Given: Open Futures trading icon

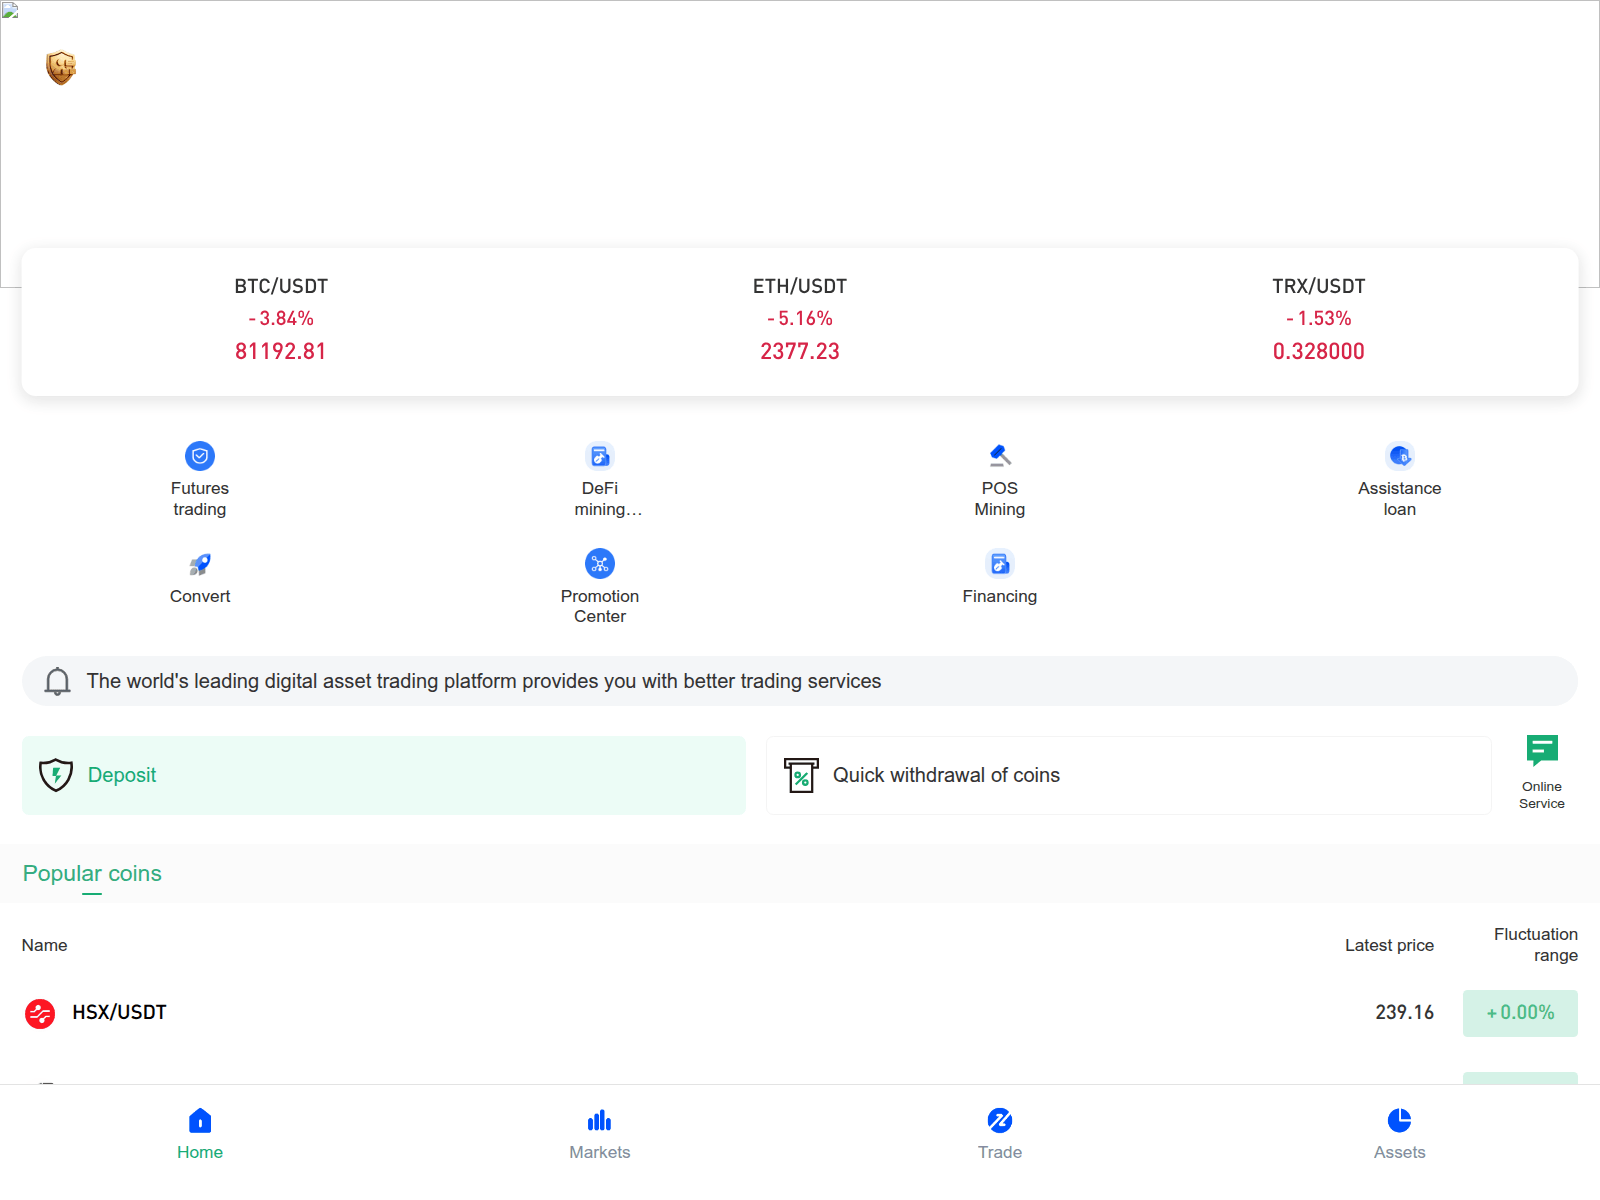Looking at the screenshot, I should (200, 456).
